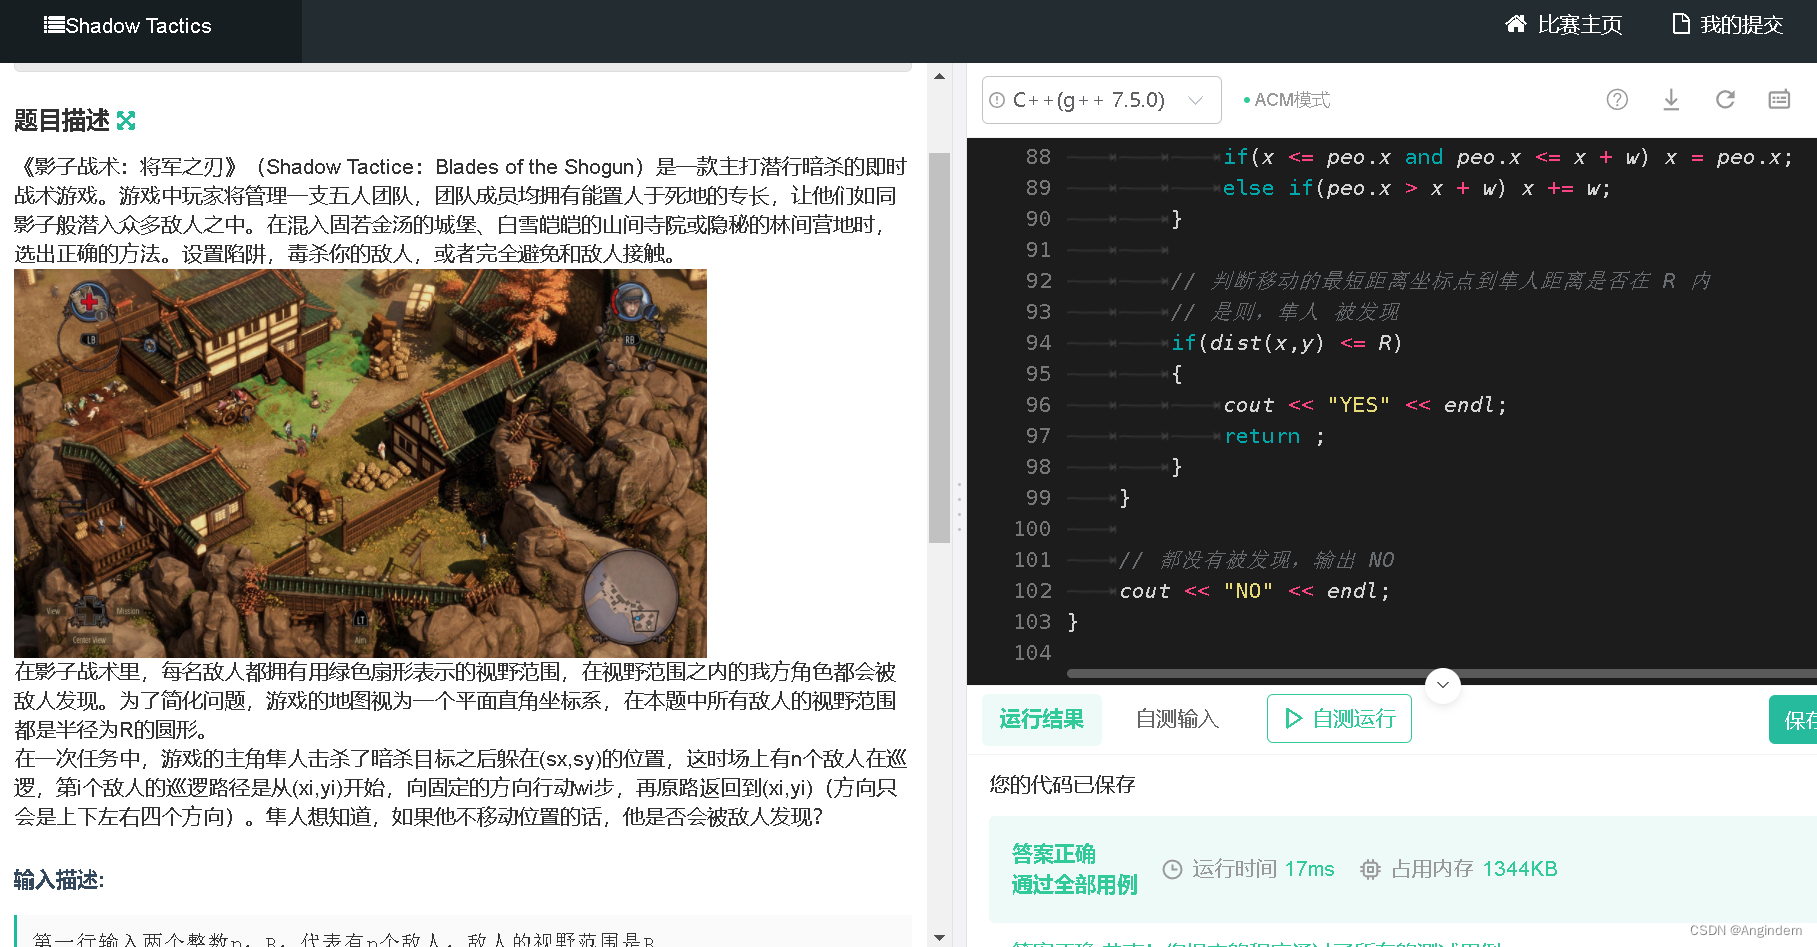
Task: Click the ACM模式 mode label
Action: pyautogui.click(x=1287, y=100)
